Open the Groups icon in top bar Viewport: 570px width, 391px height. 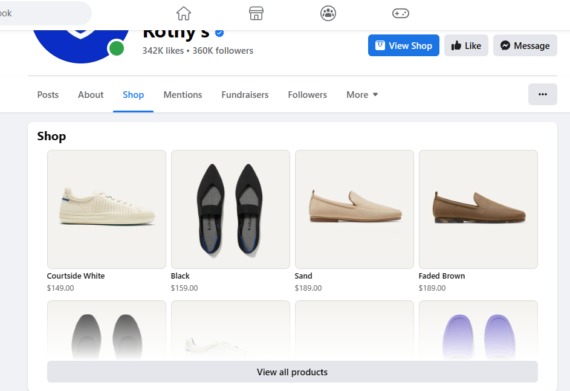328,13
